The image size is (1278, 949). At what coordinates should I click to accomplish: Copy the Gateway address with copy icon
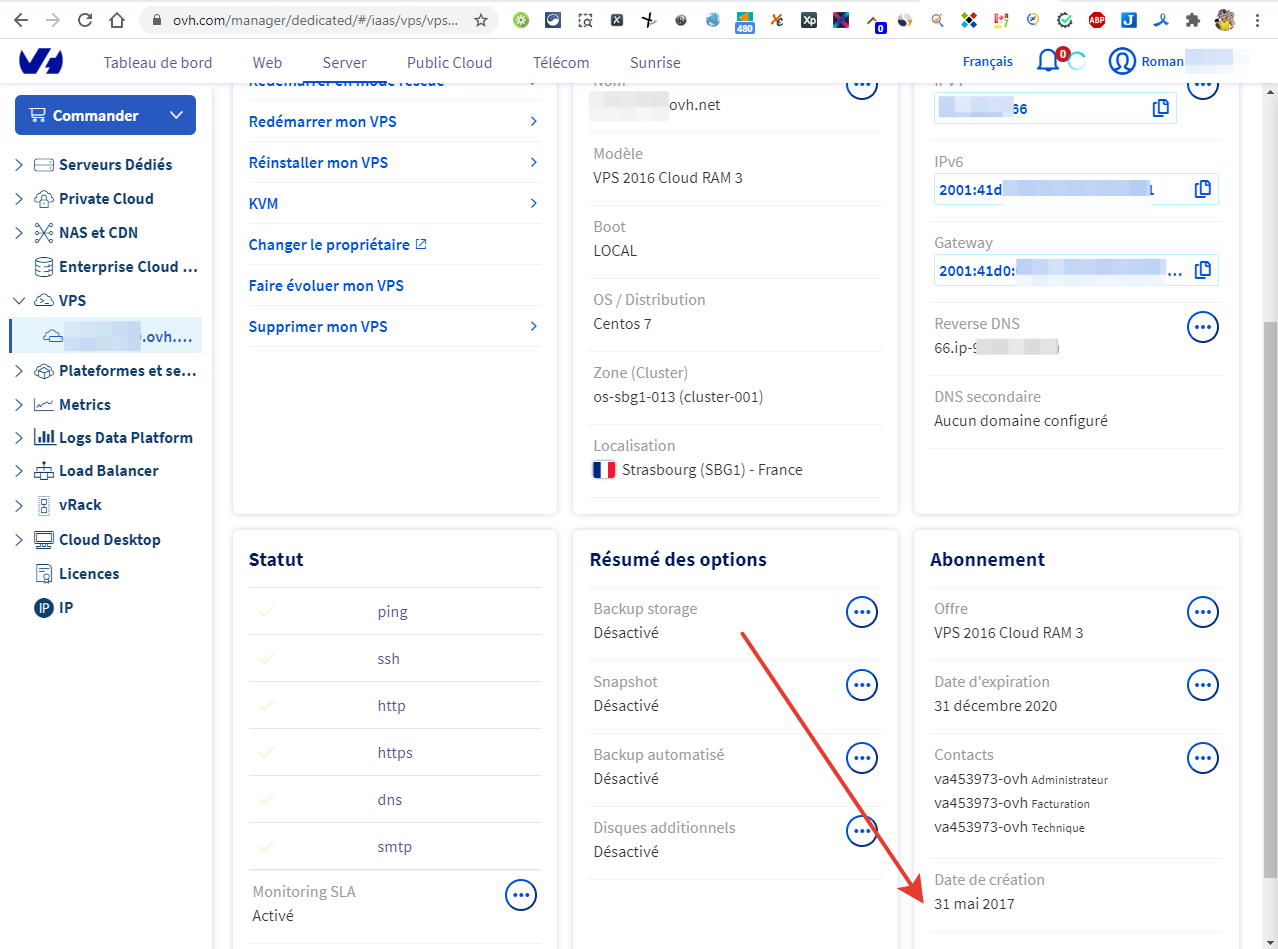tap(1202, 270)
